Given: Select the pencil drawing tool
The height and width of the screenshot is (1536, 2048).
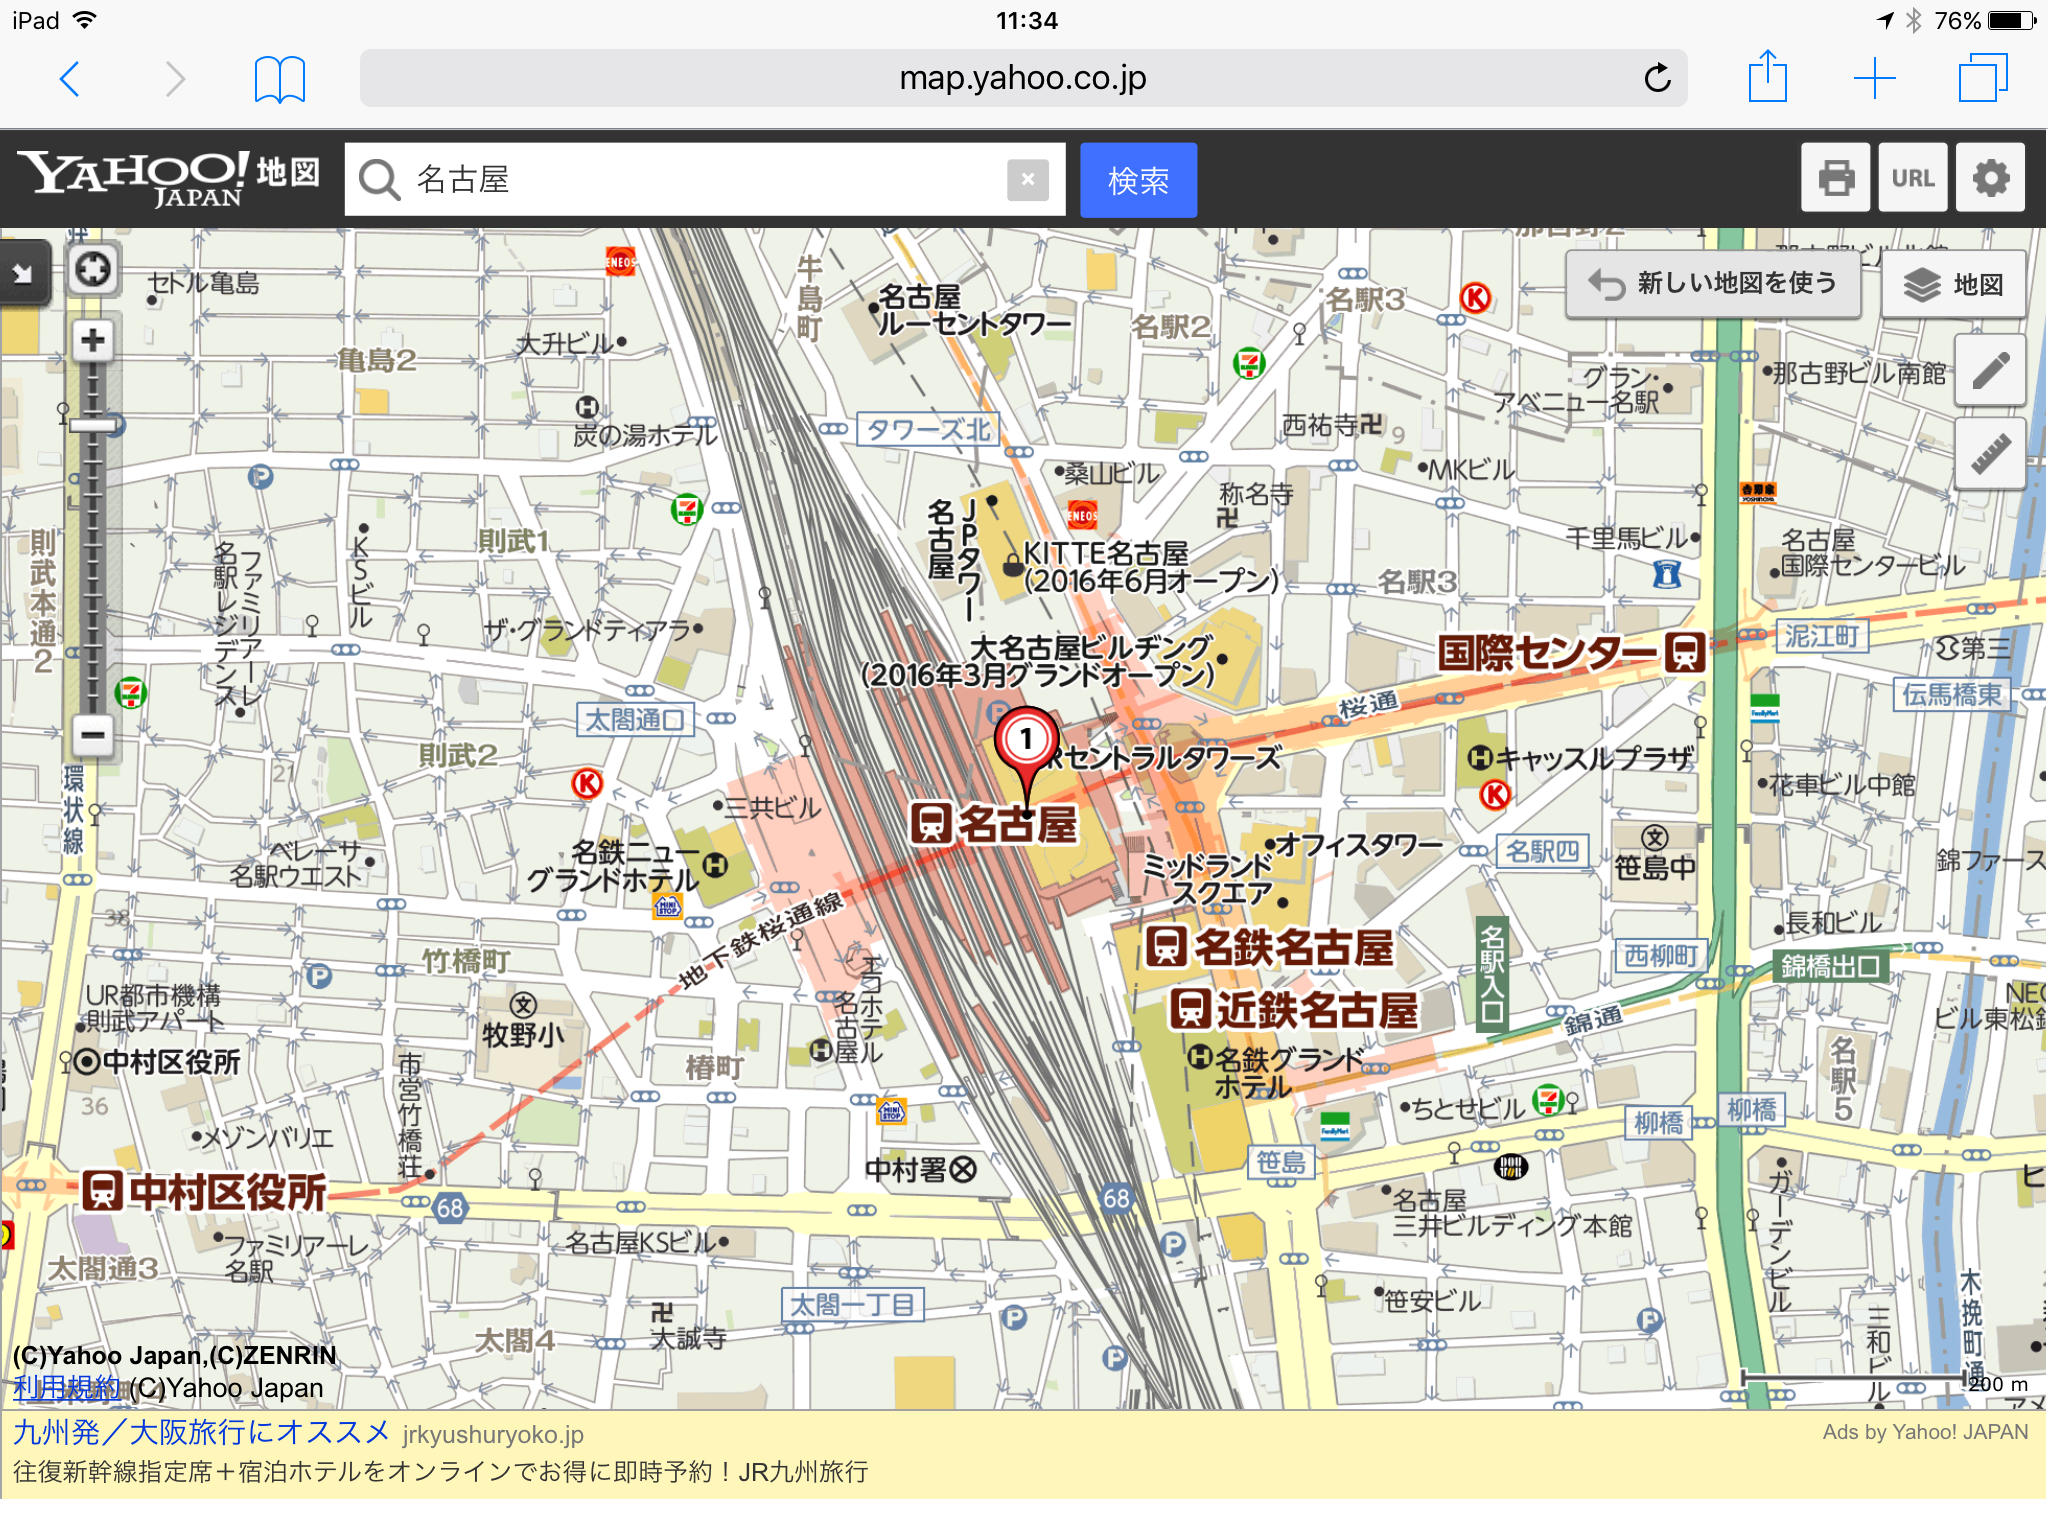Looking at the screenshot, I should coord(1990,370).
